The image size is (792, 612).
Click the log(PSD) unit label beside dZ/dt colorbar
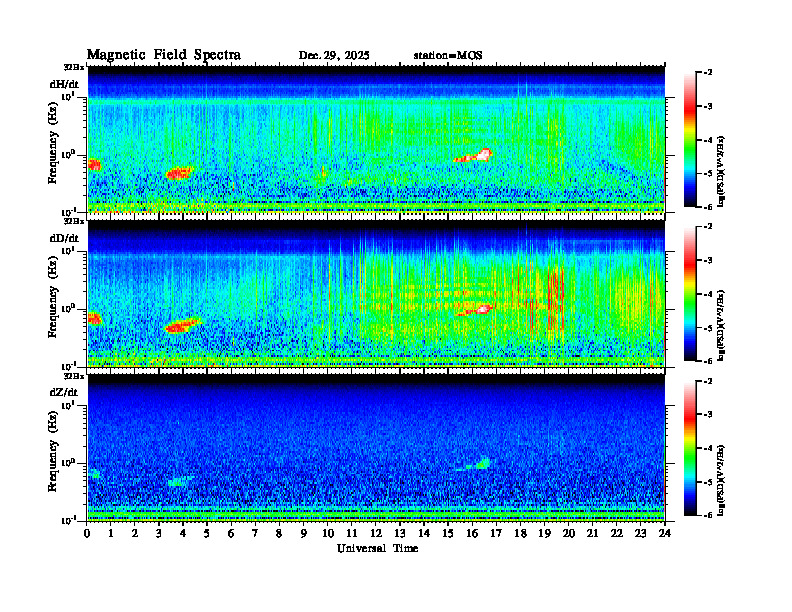click(721, 480)
